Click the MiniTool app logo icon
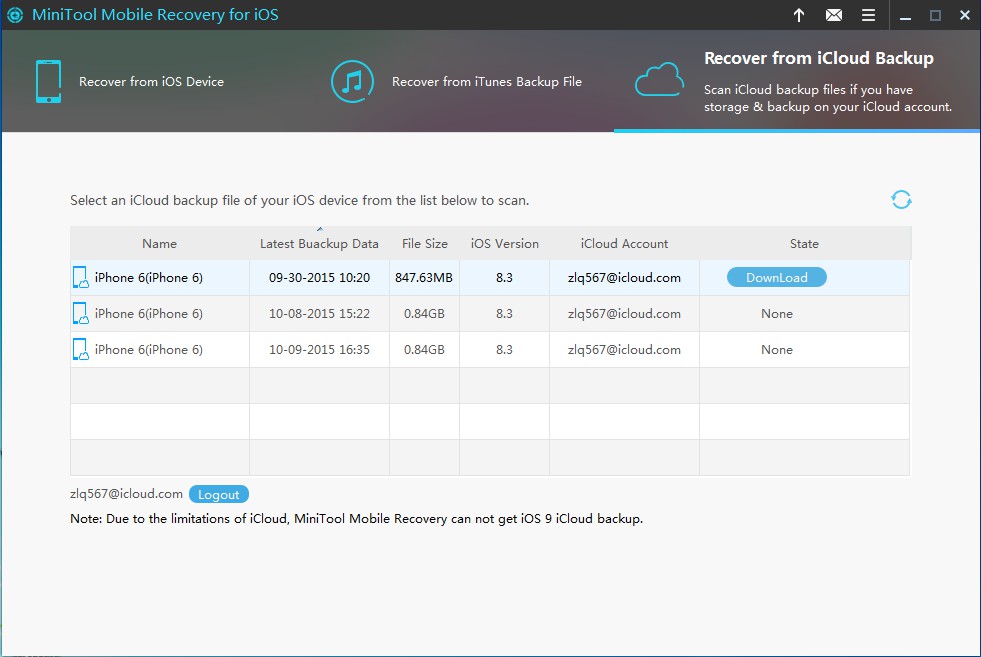 tap(15, 15)
